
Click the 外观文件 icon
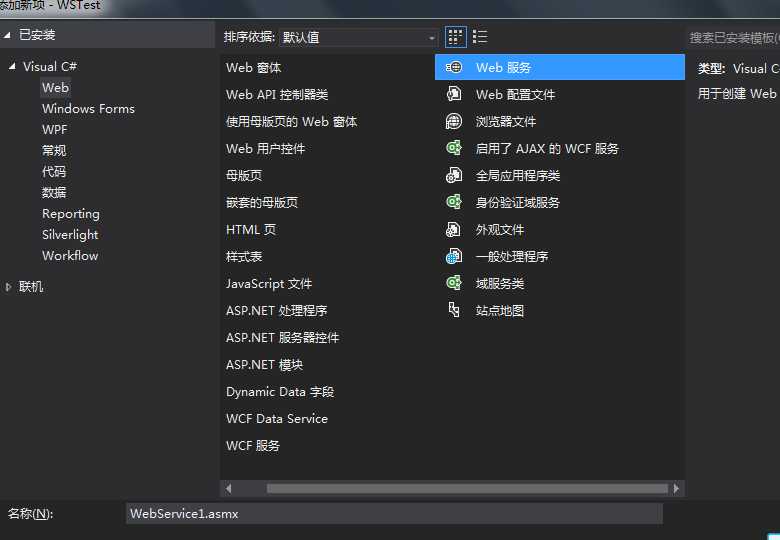click(x=454, y=229)
